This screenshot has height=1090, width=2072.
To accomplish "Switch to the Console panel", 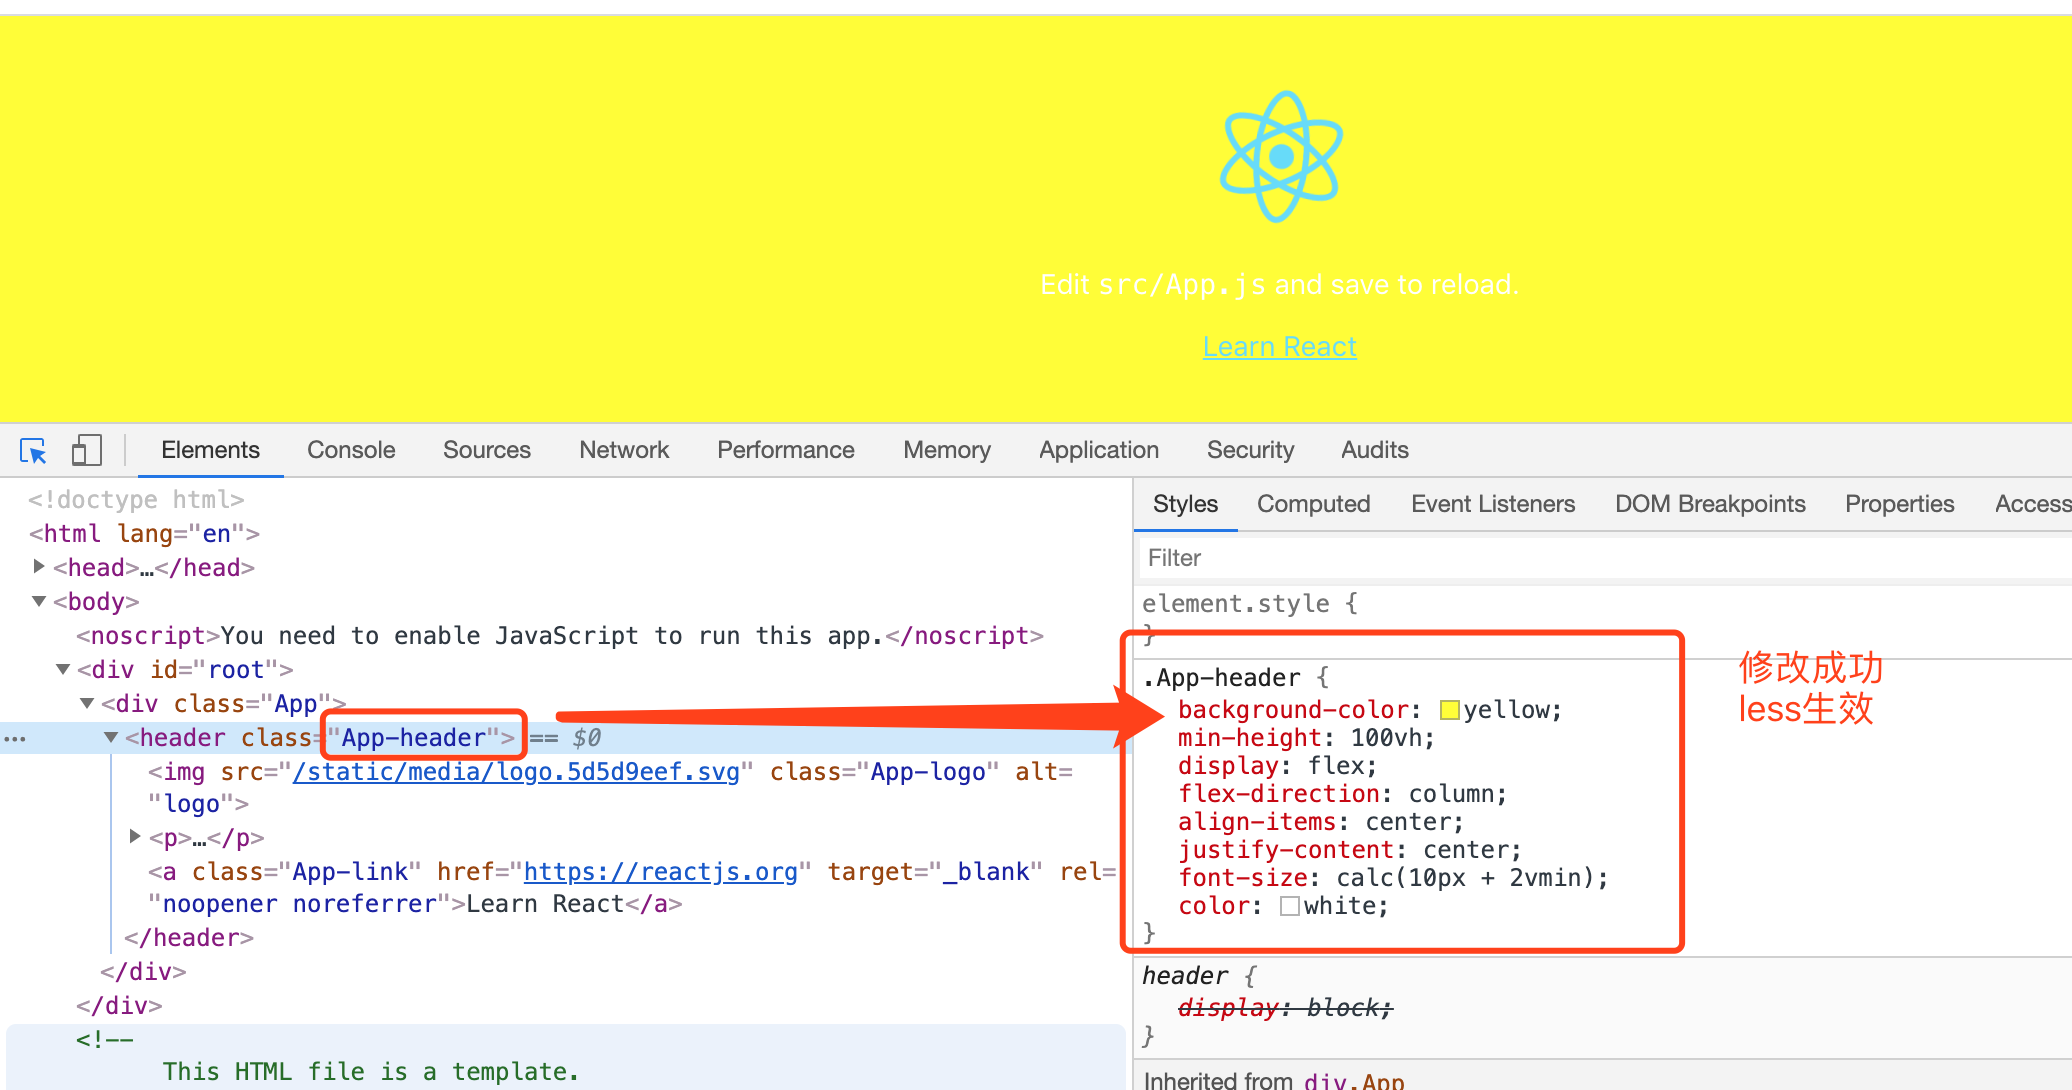I will tap(350, 450).
